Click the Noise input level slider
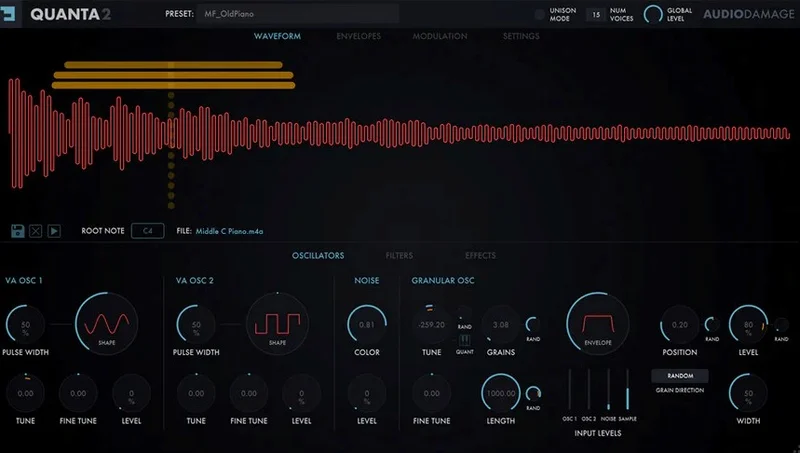Screen dimensions: 800x453 608,390
